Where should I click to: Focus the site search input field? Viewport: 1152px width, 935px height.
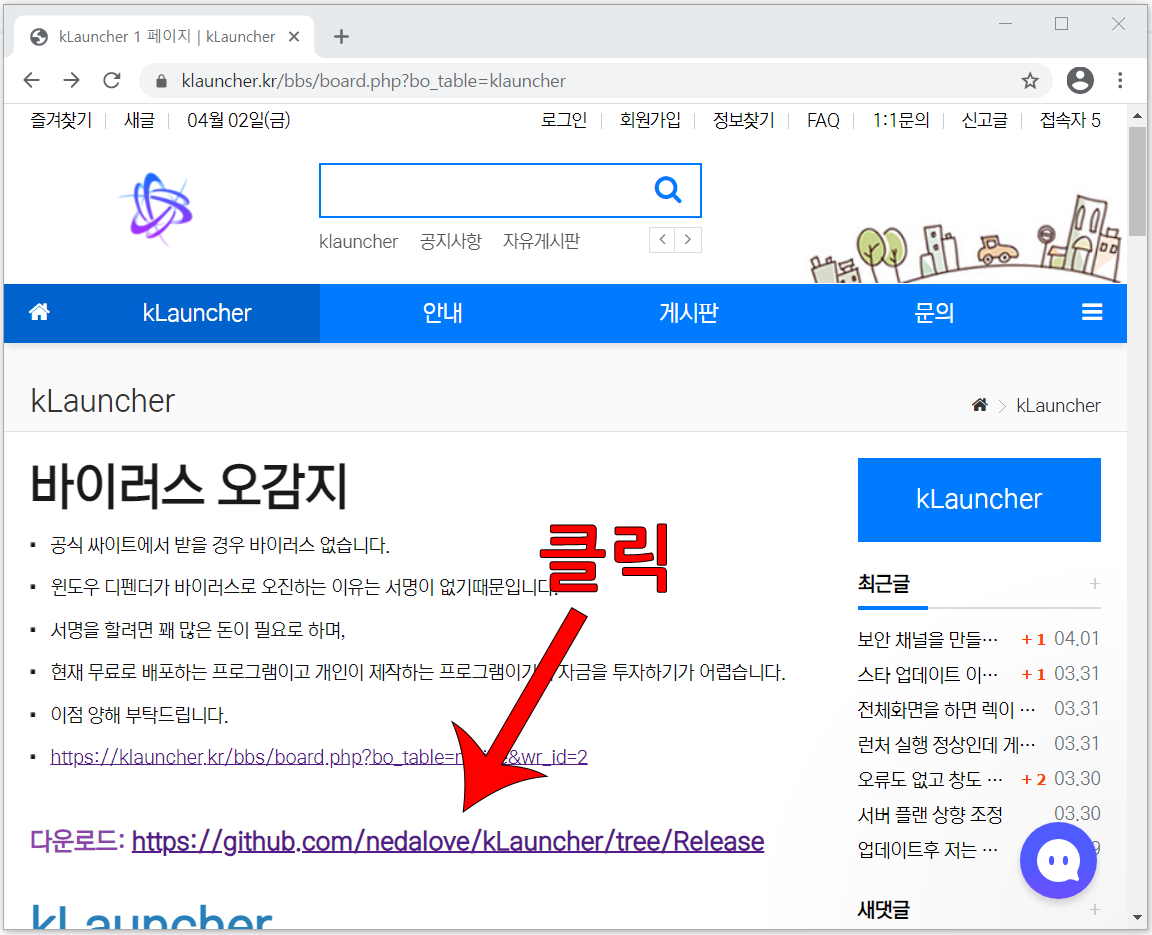[x=485, y=190]
